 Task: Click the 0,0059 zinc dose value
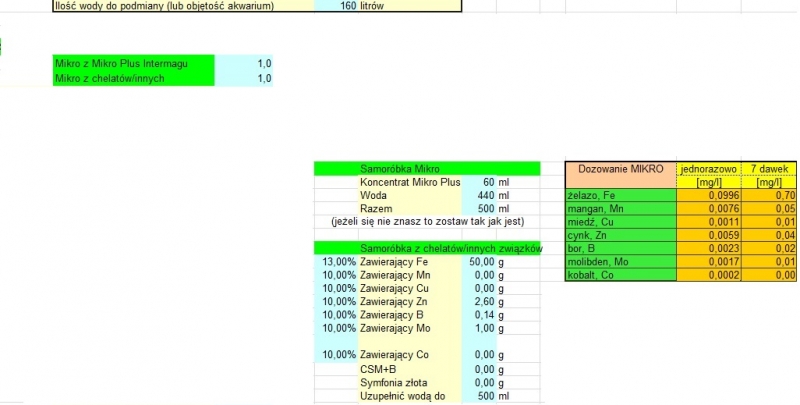[709, 235]
